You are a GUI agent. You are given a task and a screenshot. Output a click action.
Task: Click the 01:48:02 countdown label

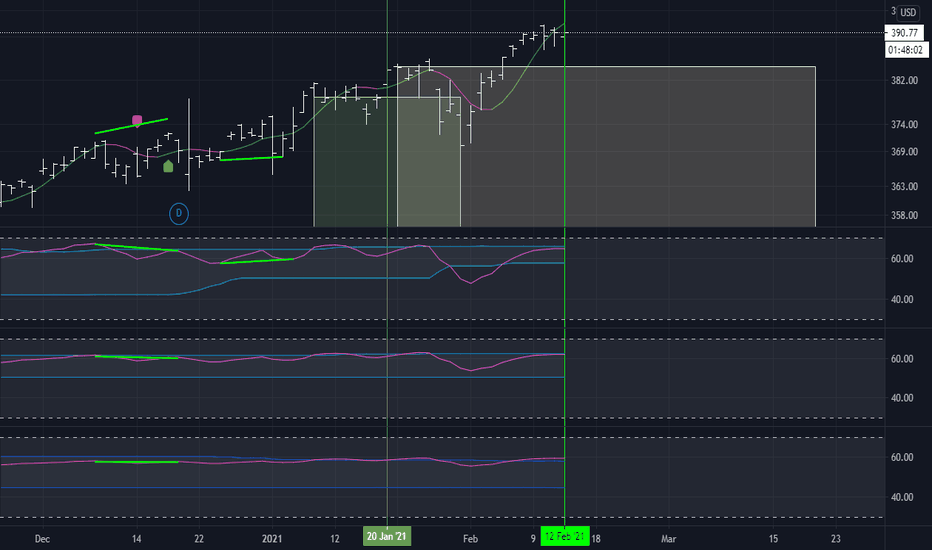(x=906, y=50)
